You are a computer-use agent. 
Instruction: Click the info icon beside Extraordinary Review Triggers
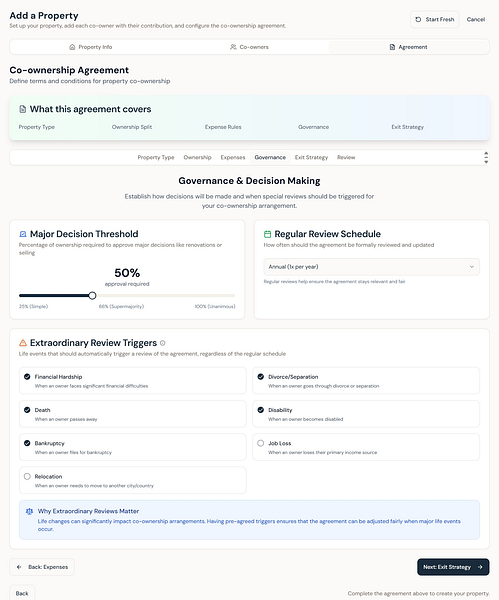point(163,343)
